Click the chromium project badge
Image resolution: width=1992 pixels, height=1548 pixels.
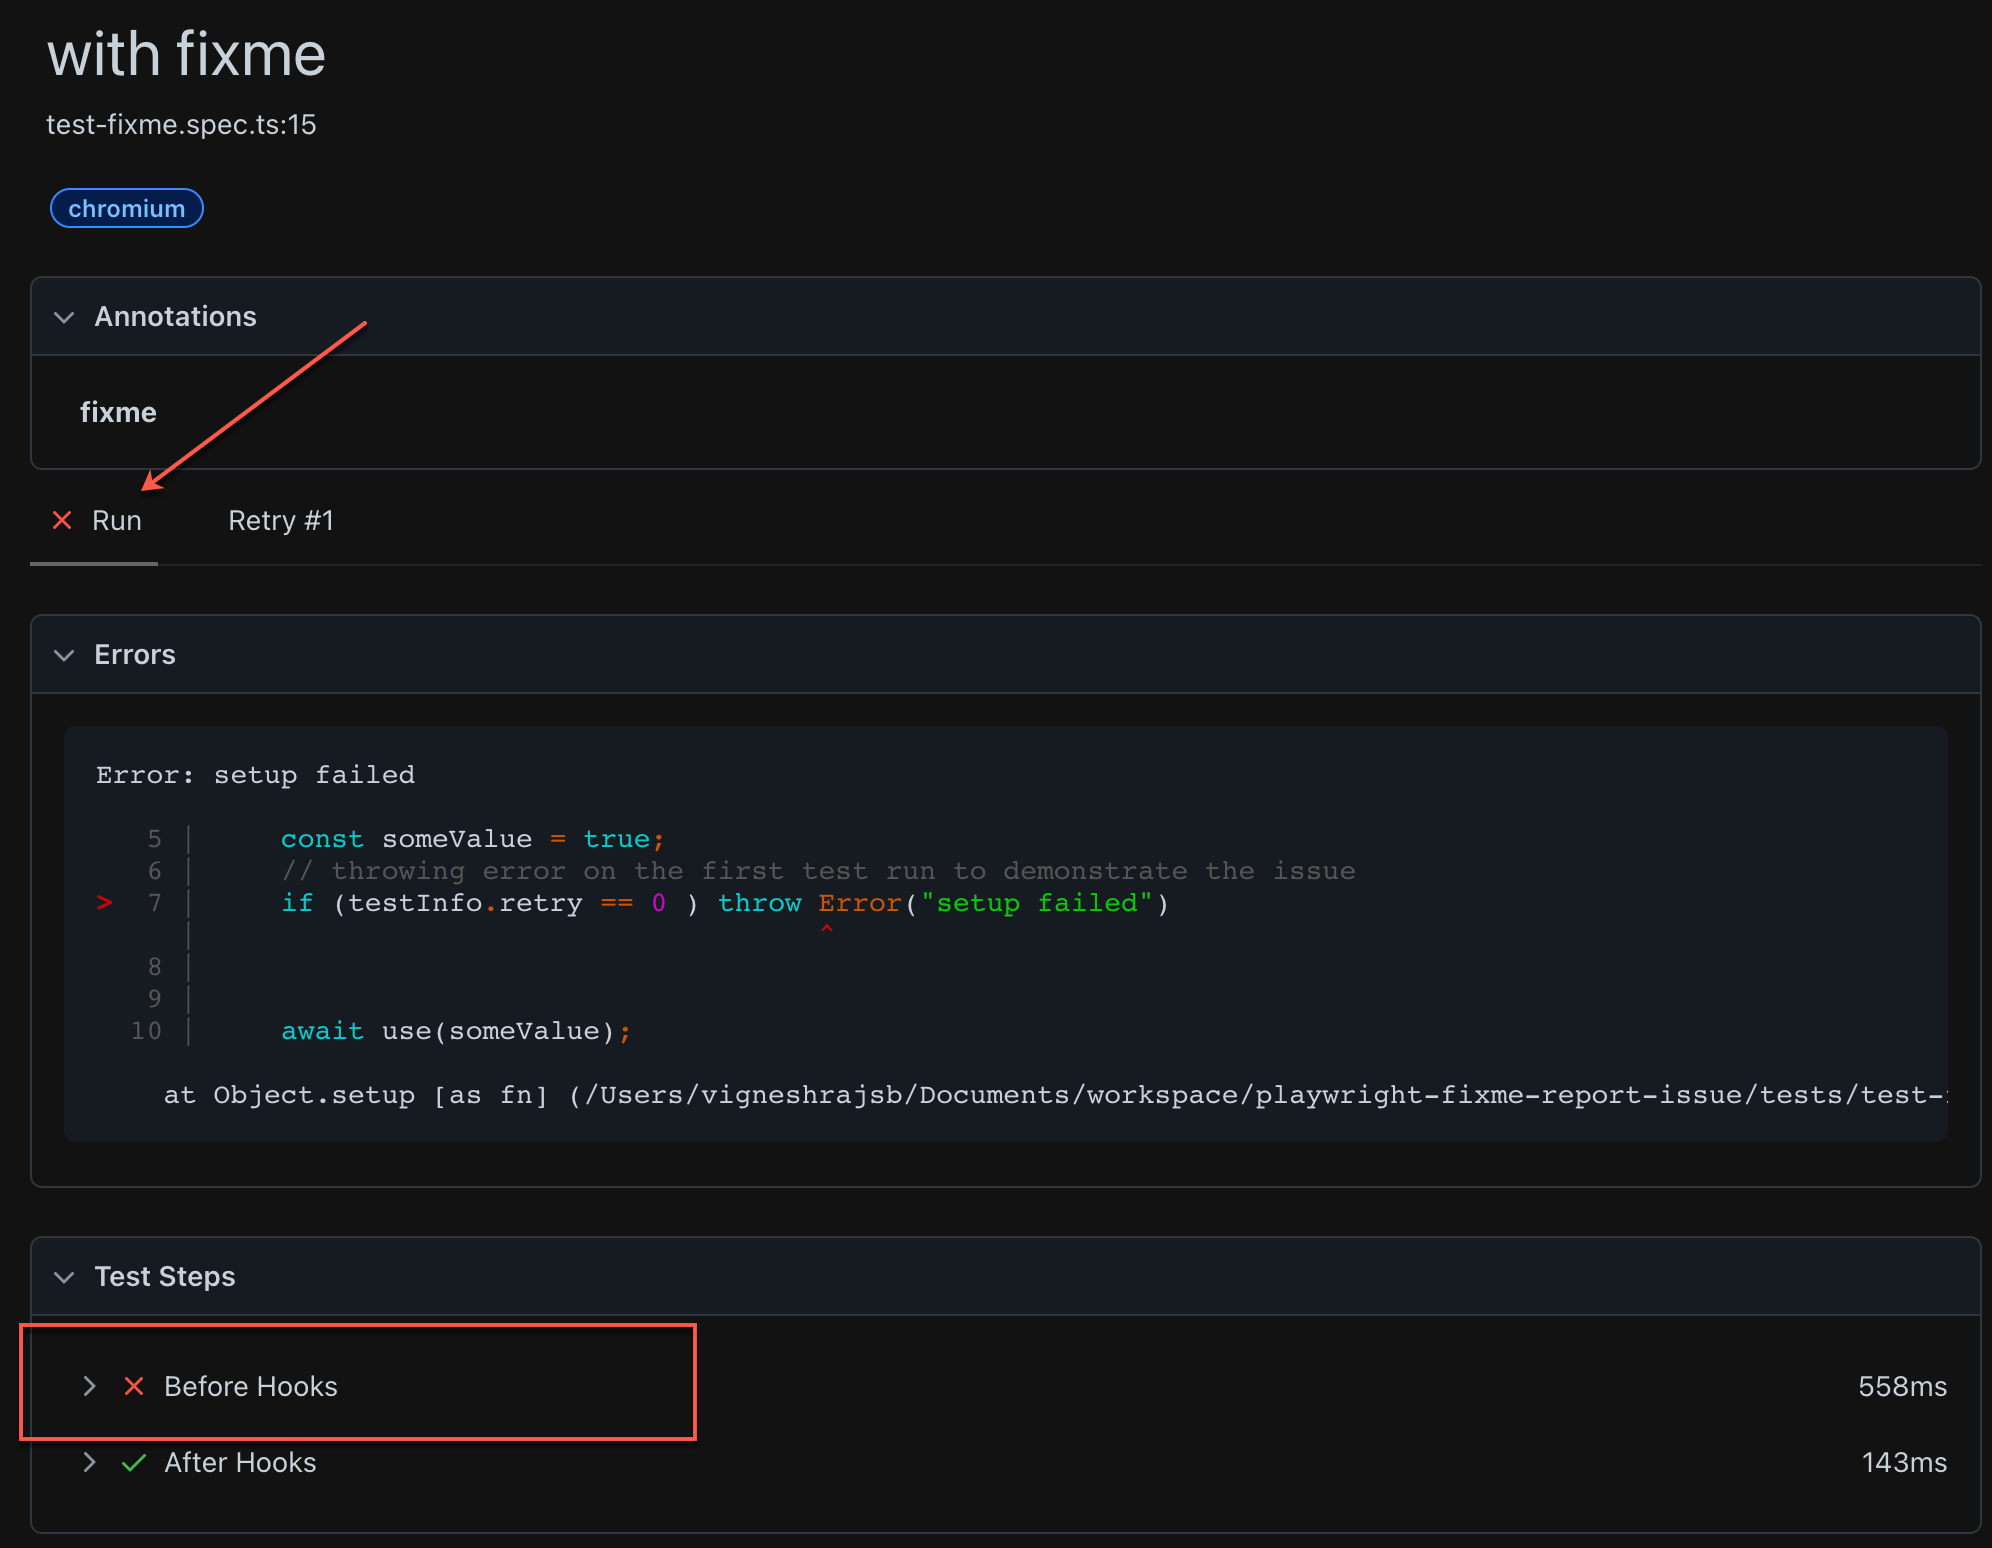[127, 209]
